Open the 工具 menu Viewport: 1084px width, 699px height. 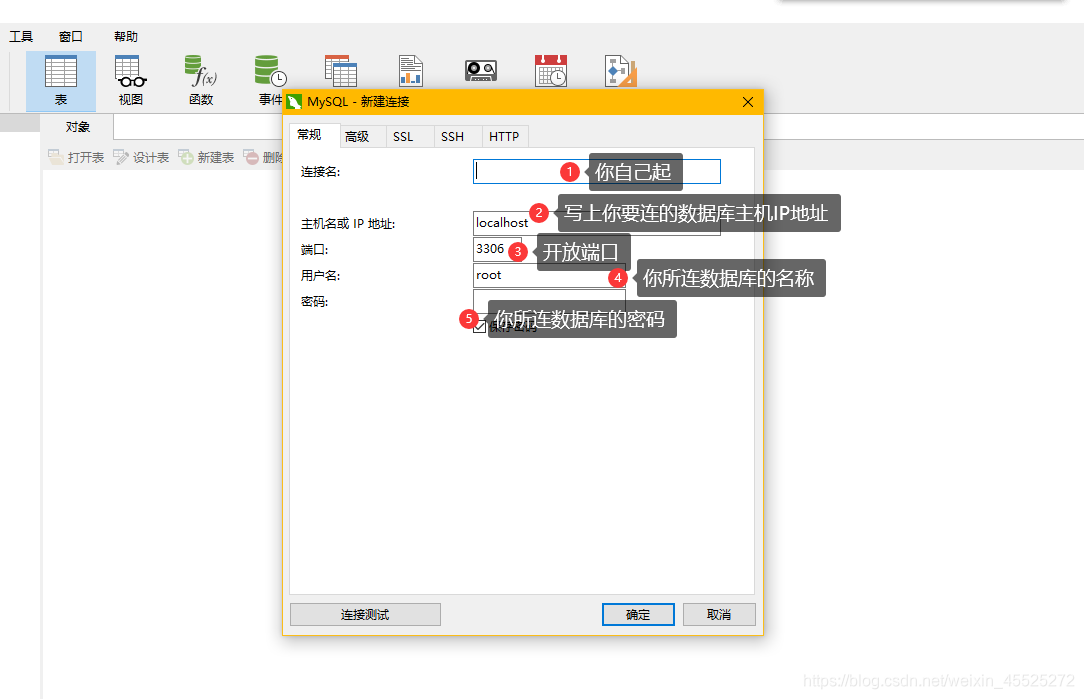21,37
